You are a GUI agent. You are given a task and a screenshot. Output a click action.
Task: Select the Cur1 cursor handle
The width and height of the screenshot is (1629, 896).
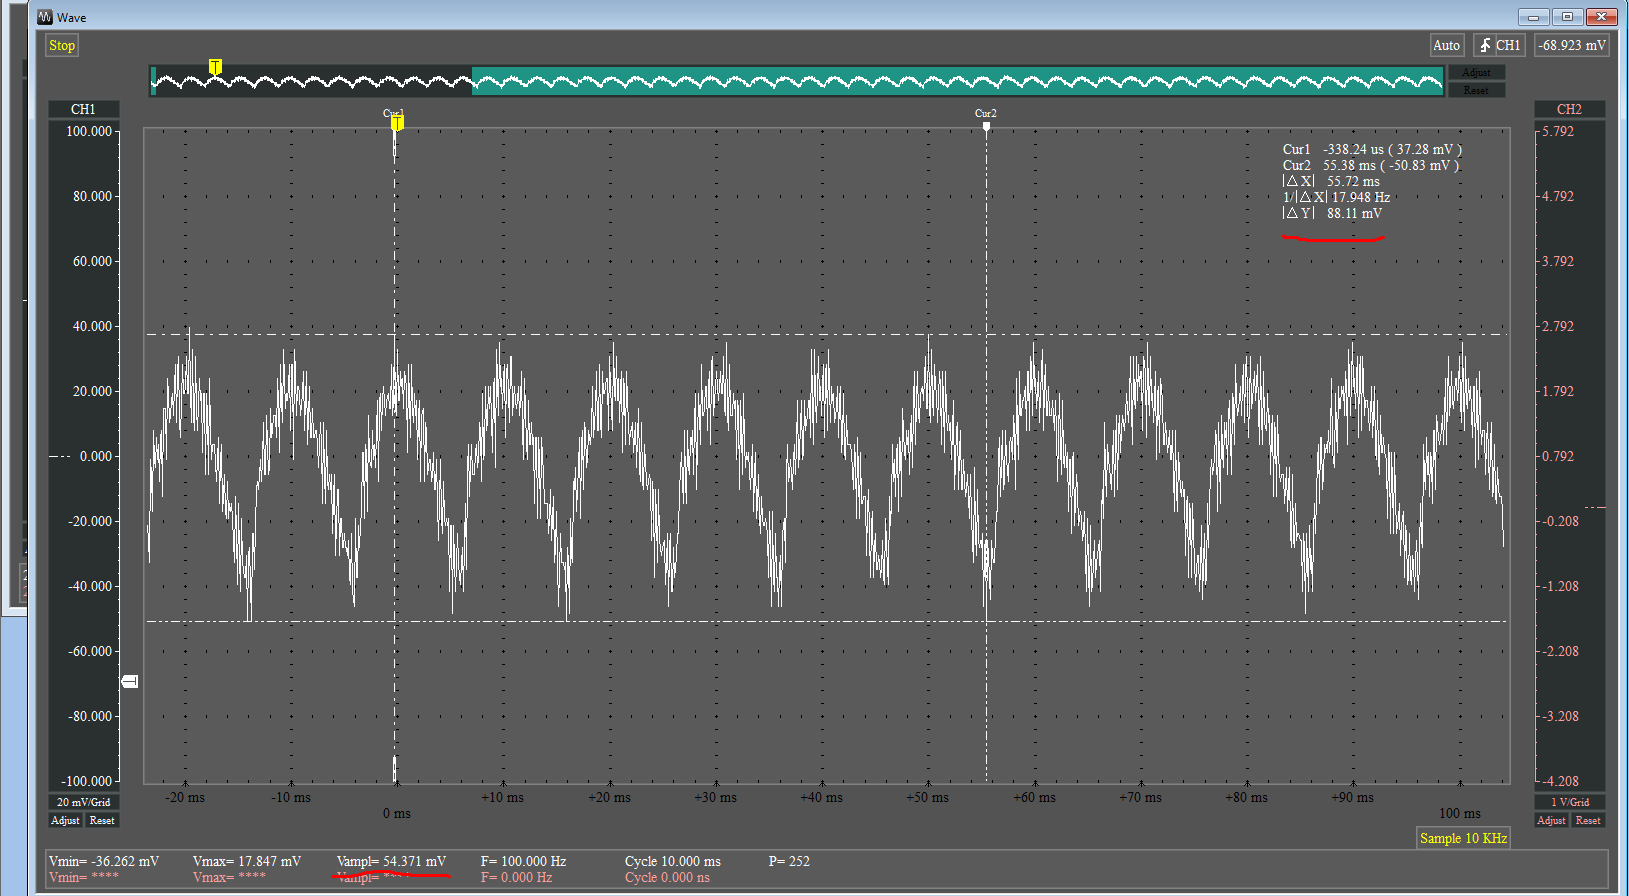tap(393, 113)
